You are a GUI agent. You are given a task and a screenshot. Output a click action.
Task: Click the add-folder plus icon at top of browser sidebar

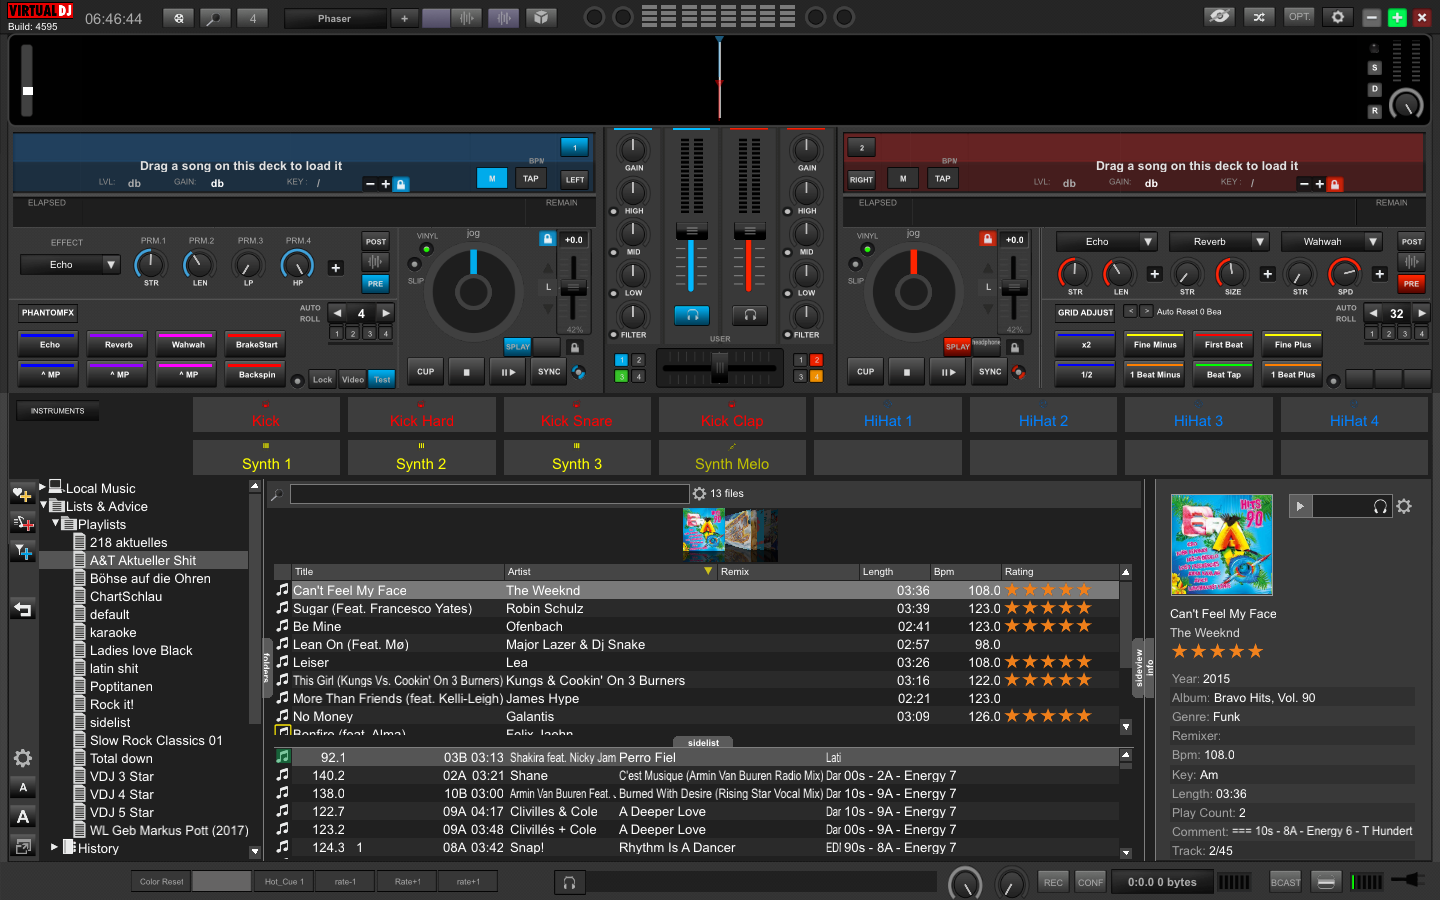pyautogui.click(x=22, y=494)
